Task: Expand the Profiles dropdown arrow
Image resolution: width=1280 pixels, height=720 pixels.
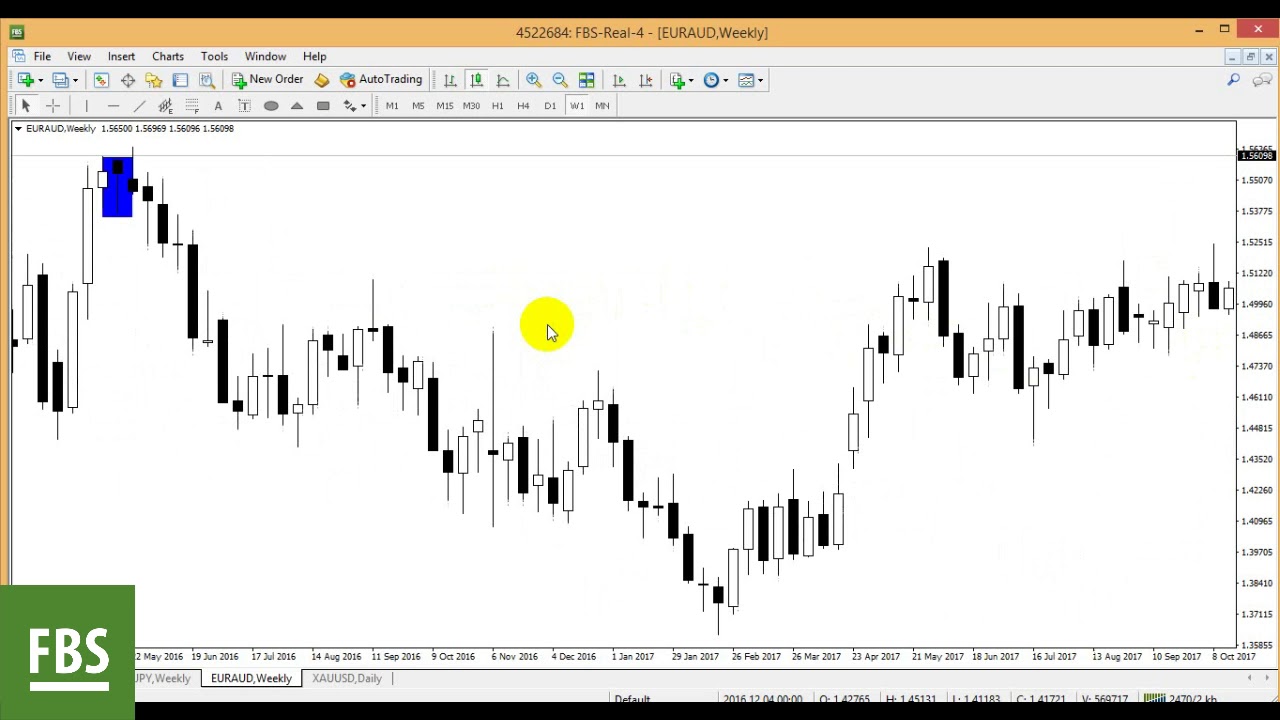Action: click(75, 80)
